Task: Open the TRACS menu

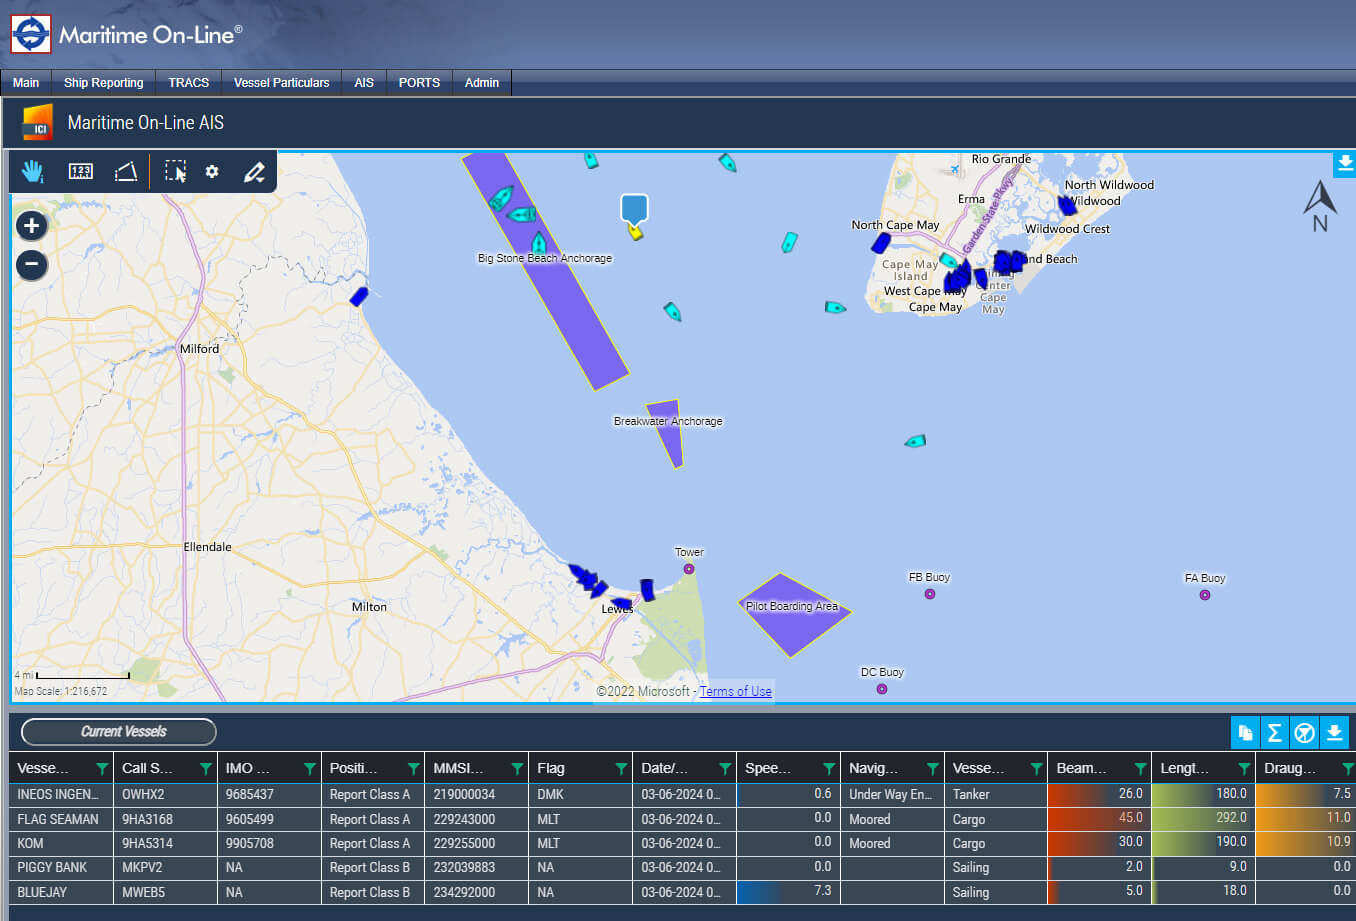Action: pyautogui.click(x=189, y=83)
